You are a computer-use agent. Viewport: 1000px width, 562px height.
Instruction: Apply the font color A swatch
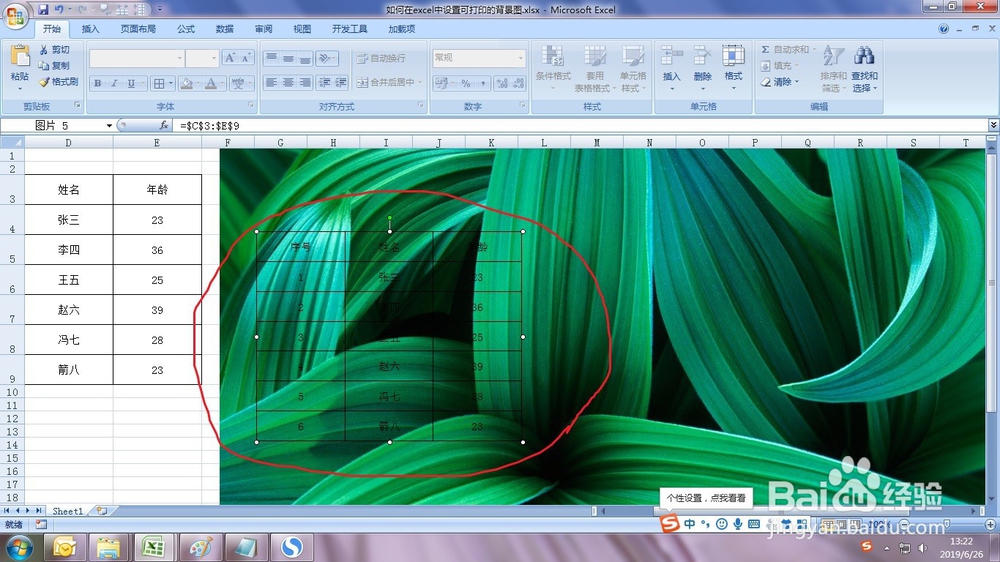(x=210, y=84)
